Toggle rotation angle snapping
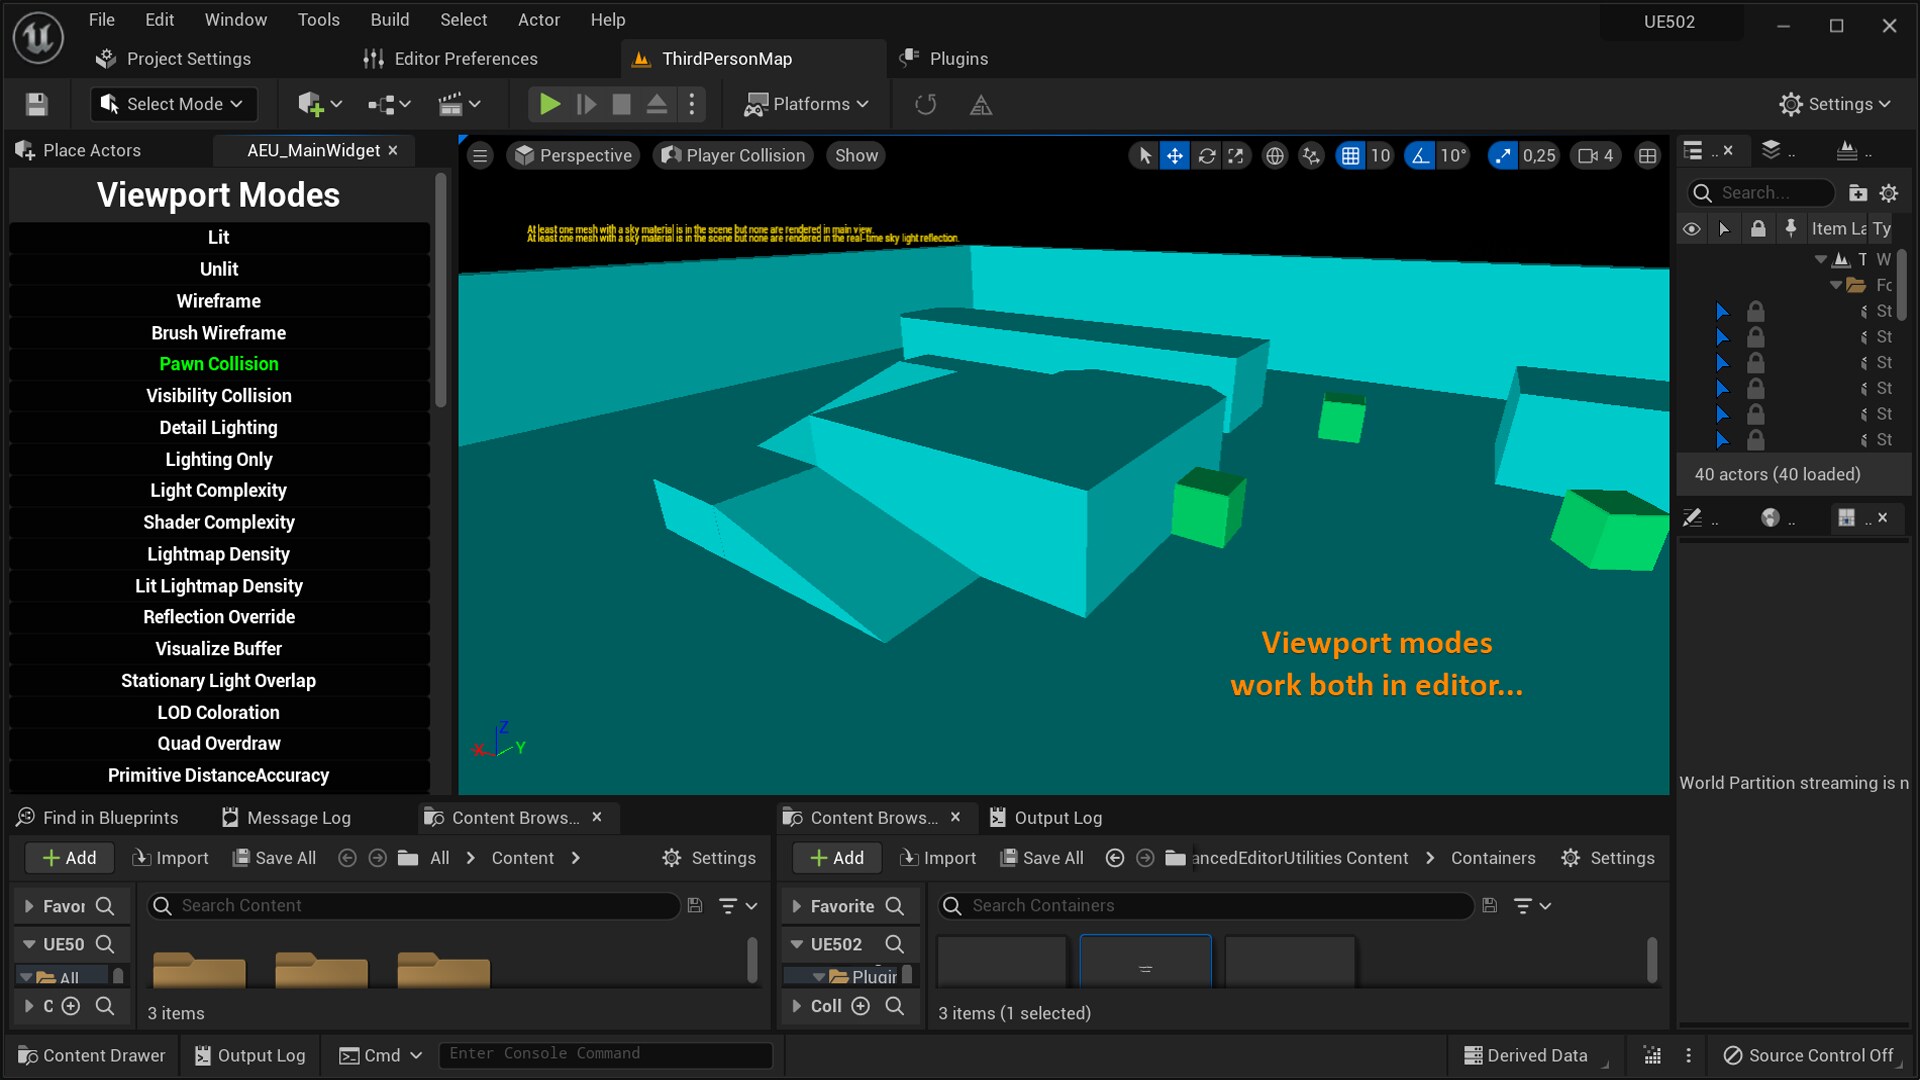 1420,156
